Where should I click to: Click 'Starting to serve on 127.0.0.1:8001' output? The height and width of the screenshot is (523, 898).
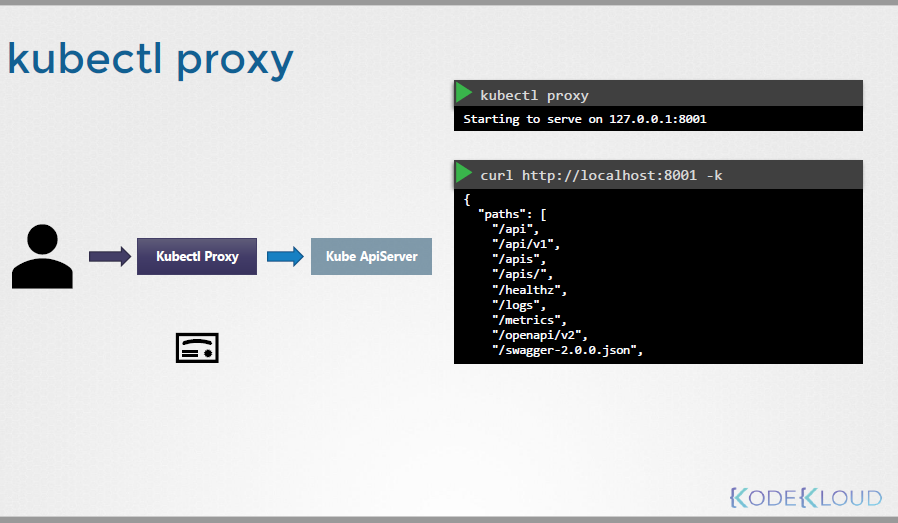(585, 119)
